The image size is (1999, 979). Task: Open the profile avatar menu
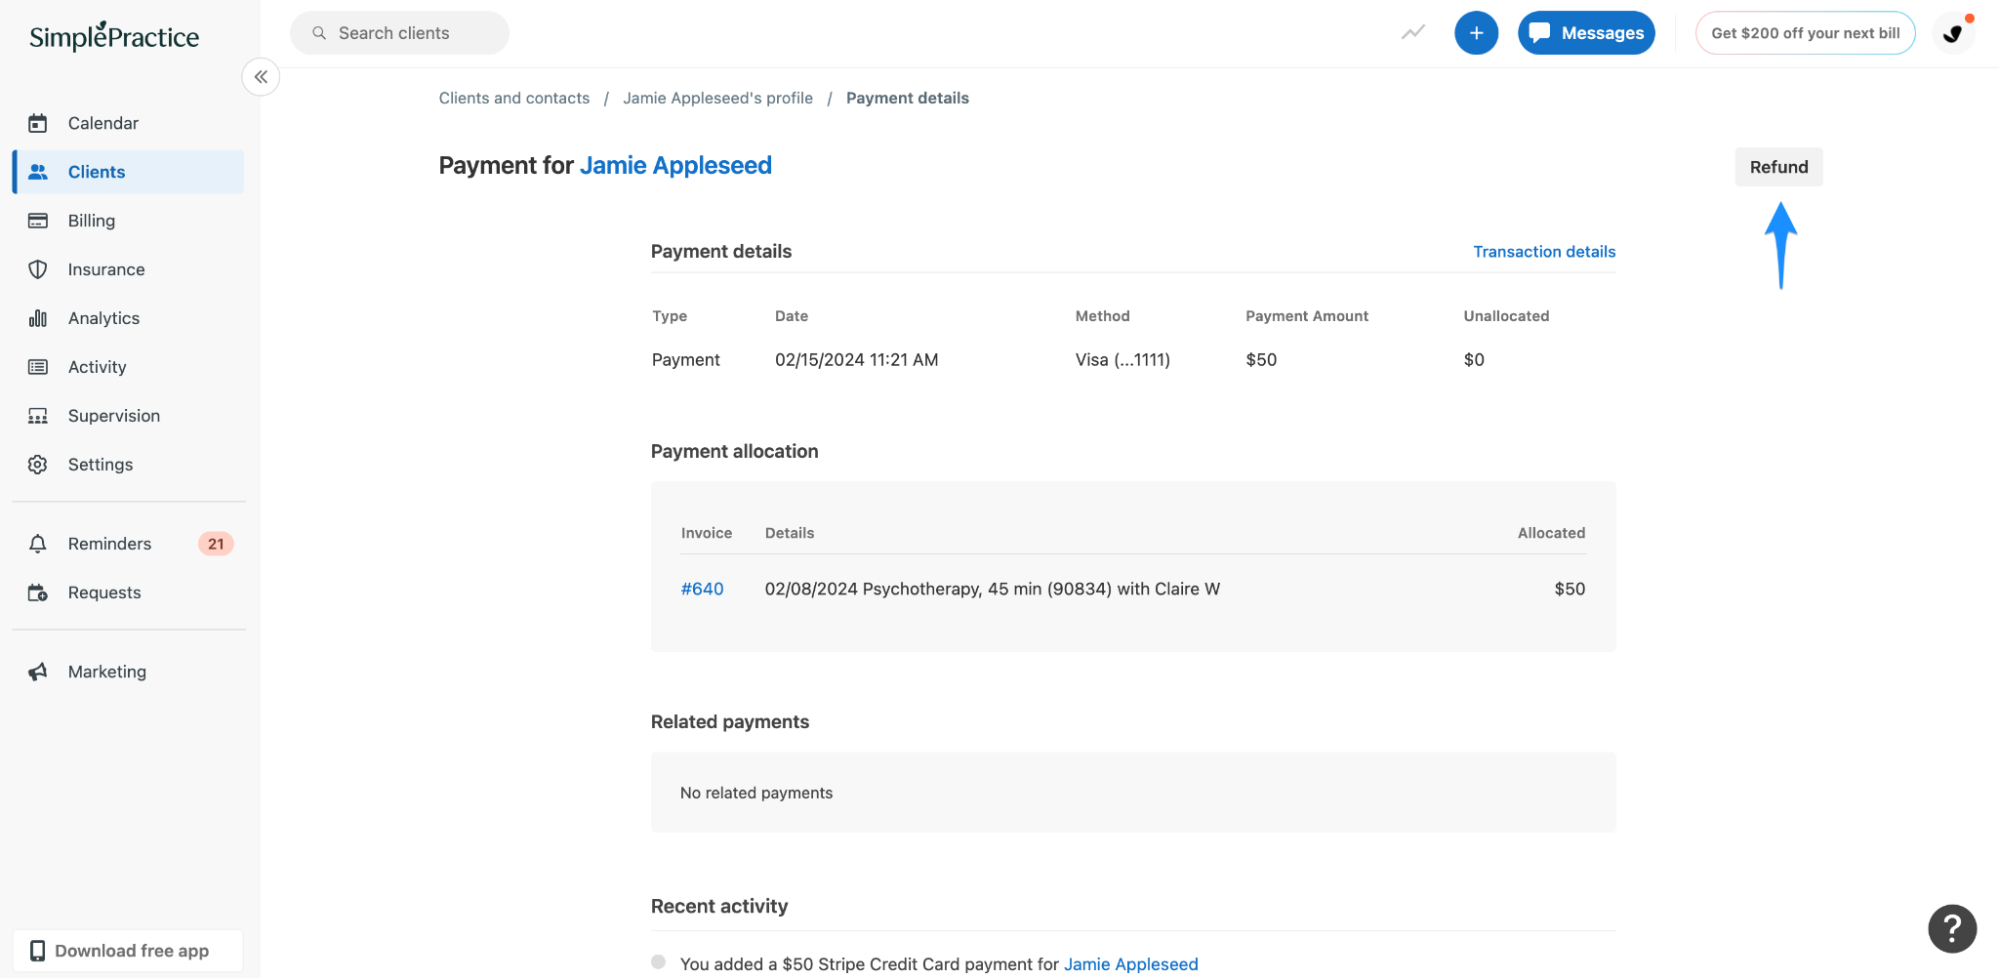[1953, 32]
